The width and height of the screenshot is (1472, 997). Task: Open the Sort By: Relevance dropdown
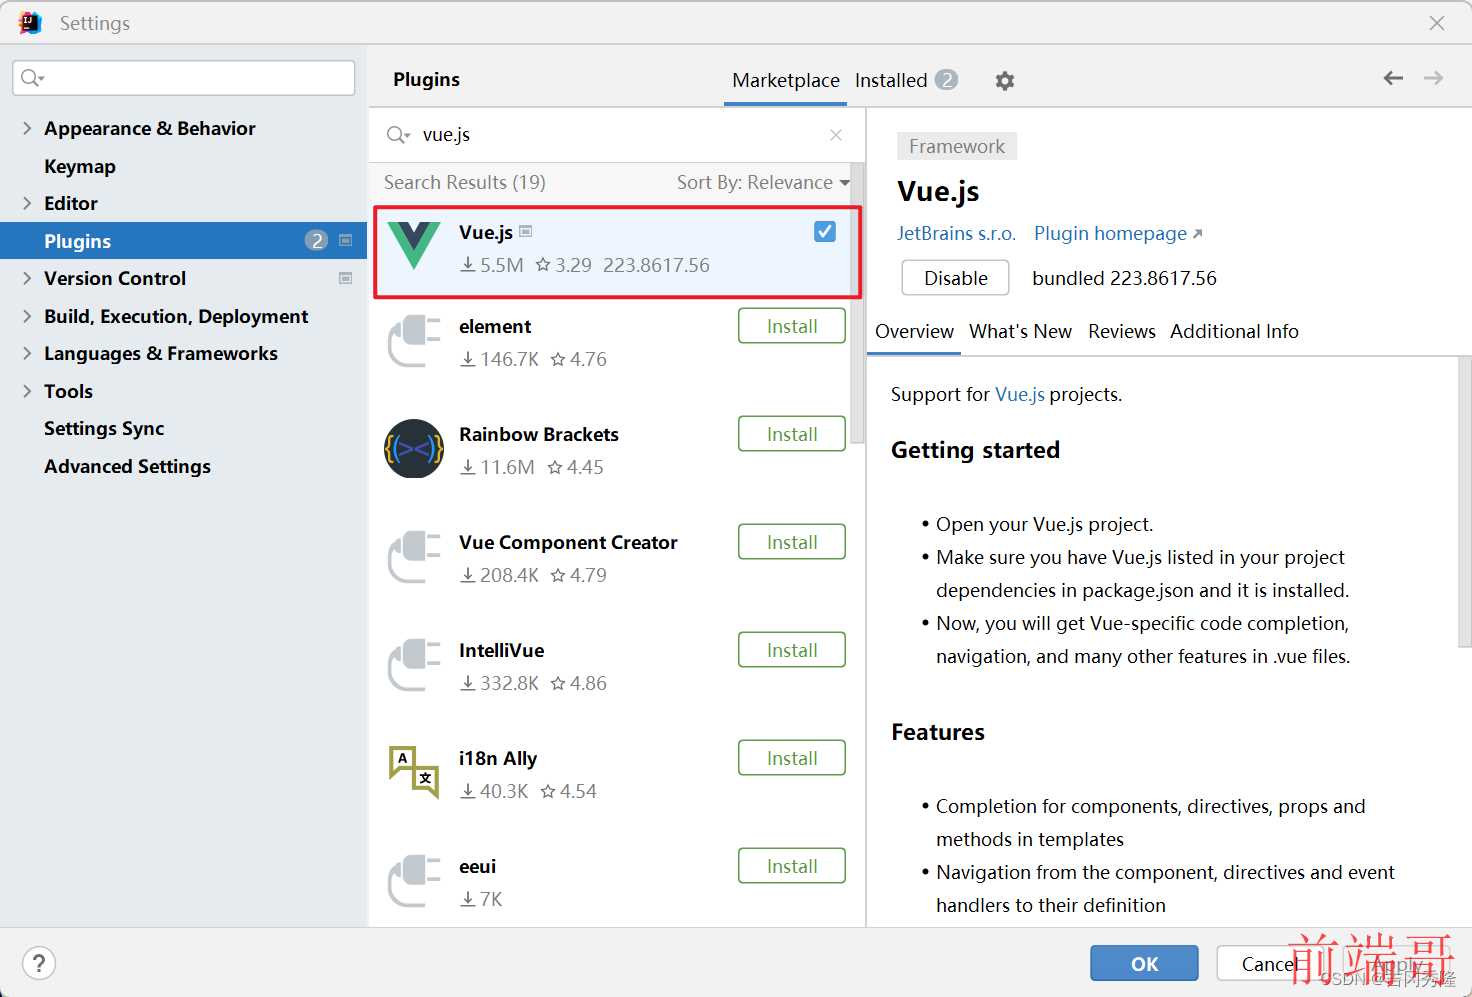[x=763, y=182]
